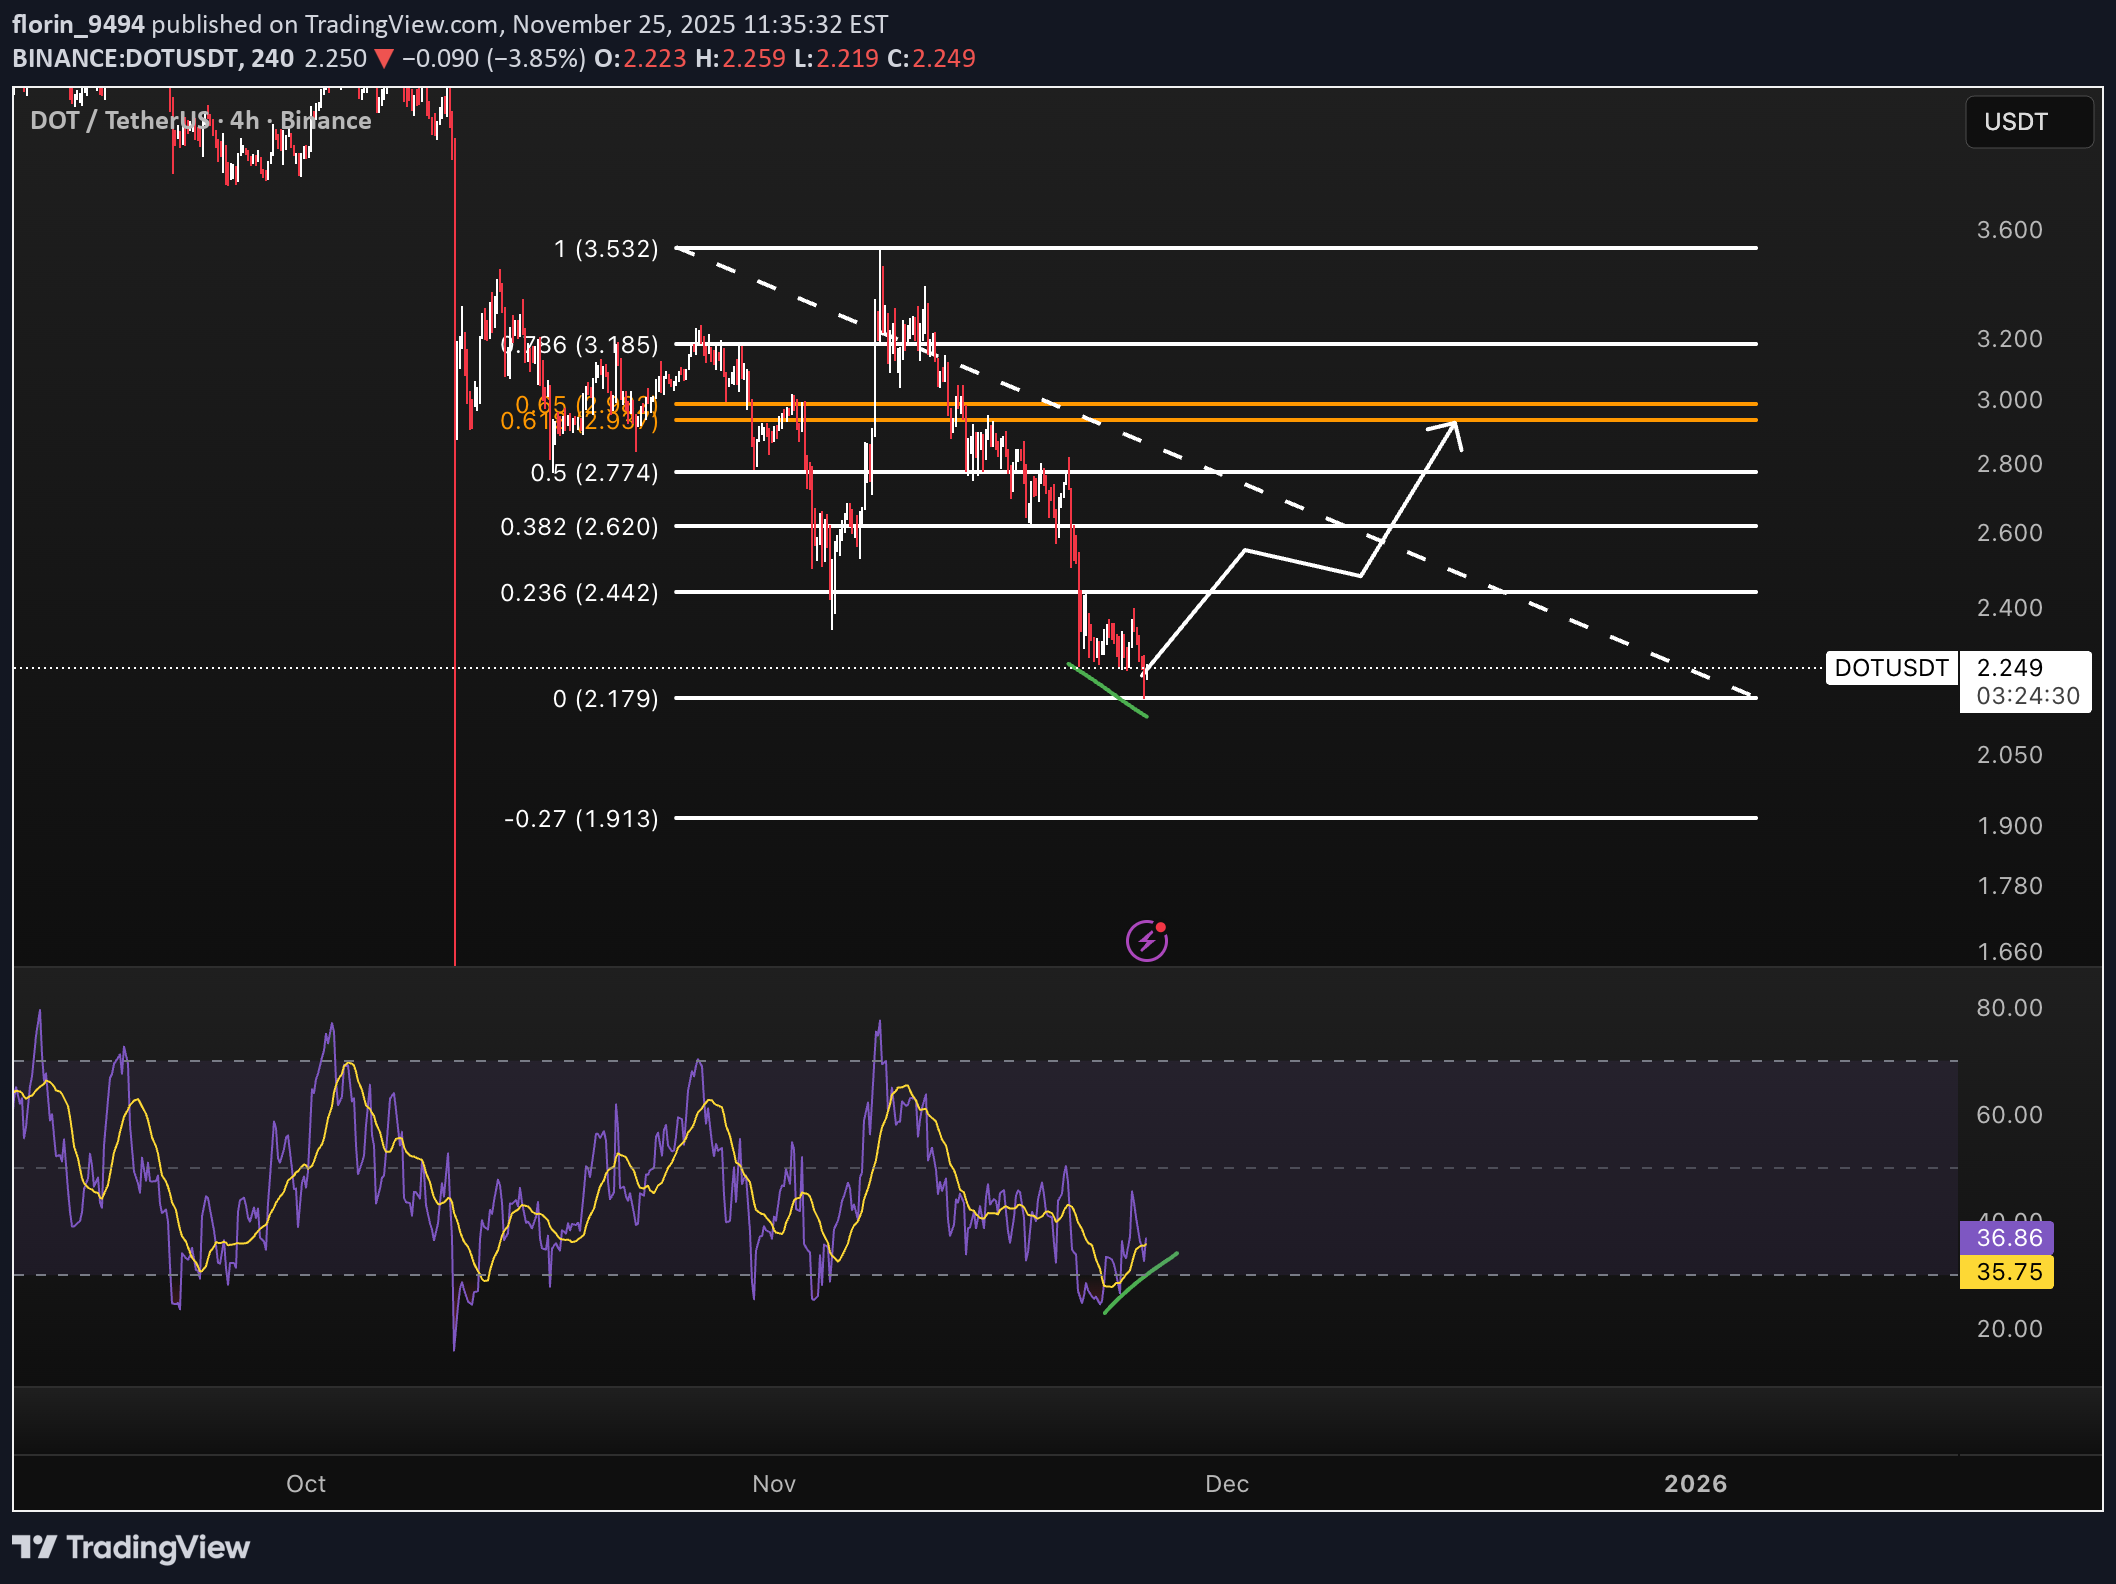Click the TradingView logo at bottom left
Image resolution: width=2116 pixels, height=1584 pixels.
point(131,1547)
